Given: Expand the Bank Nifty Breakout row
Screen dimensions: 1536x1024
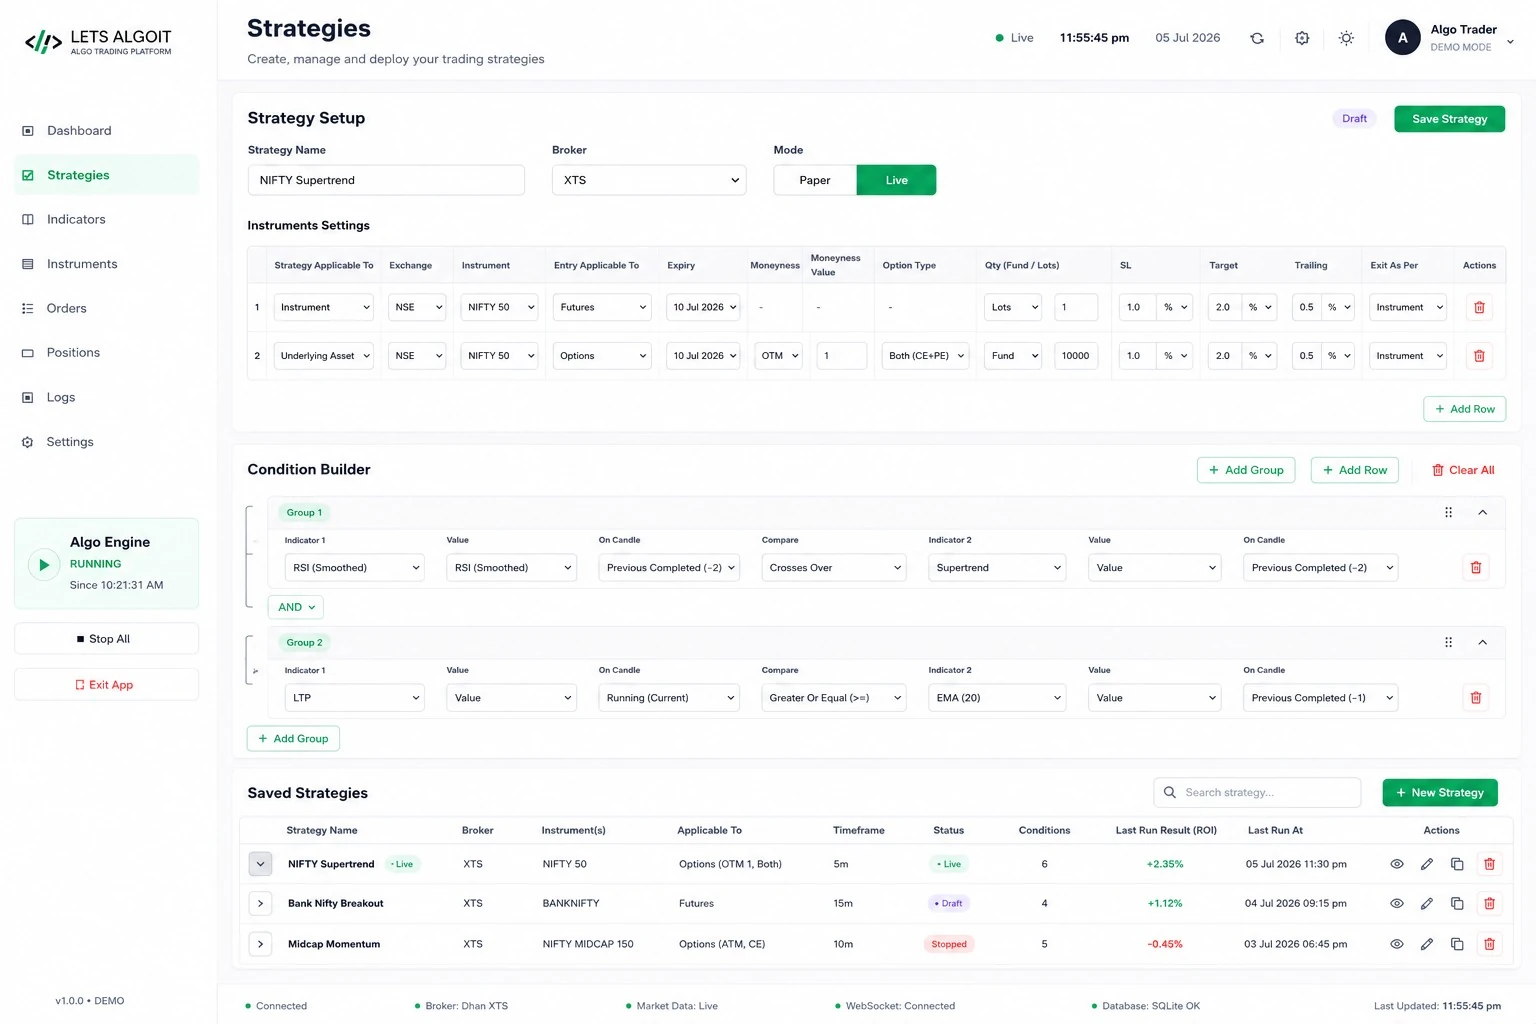Looking at the screenshot, I should click(x=260, y=903).
